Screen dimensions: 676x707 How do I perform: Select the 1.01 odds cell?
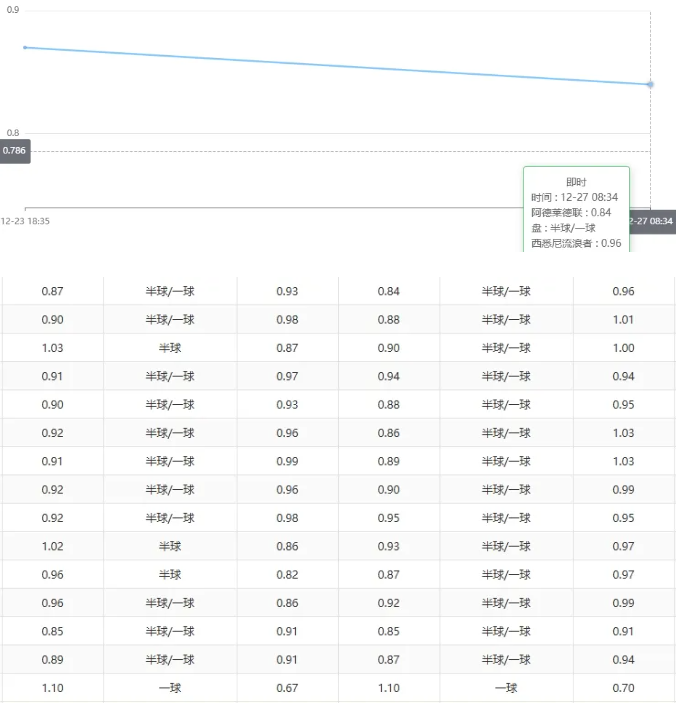coord(623,320)
